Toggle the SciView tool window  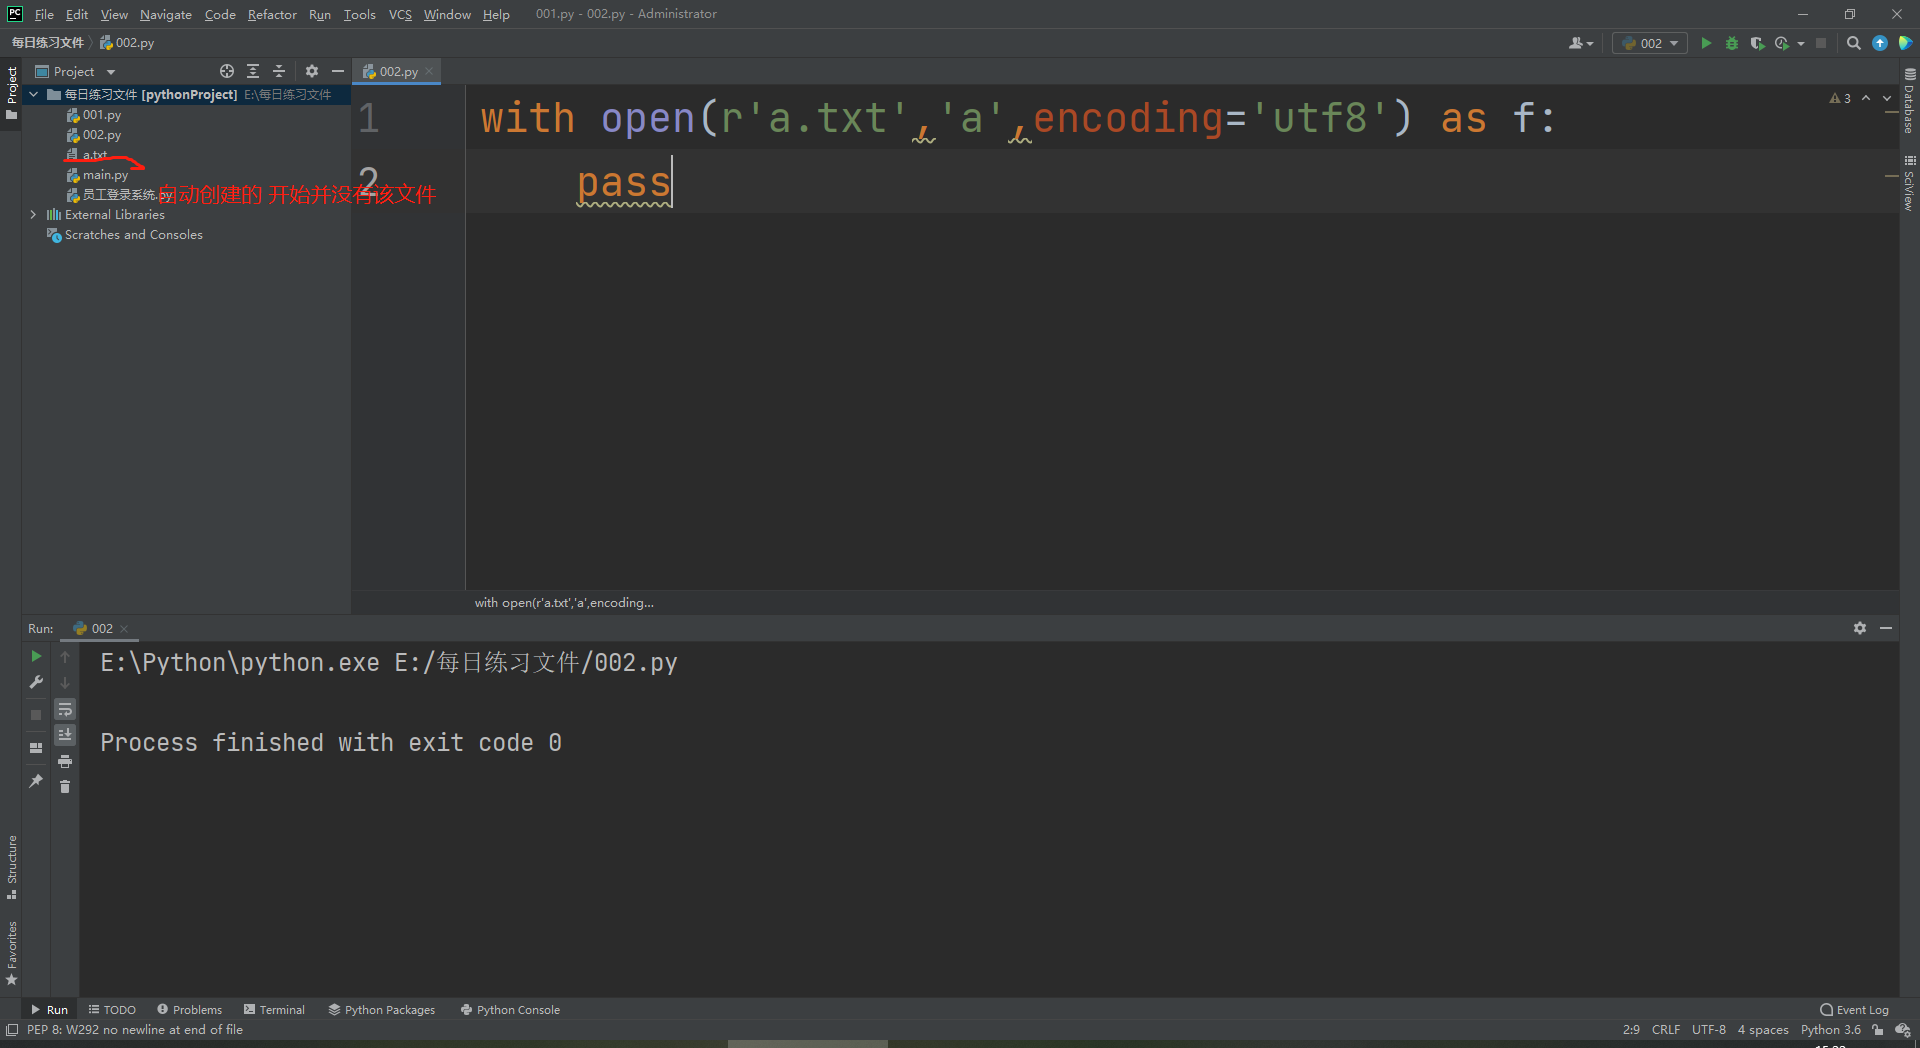coord(1909,182)
